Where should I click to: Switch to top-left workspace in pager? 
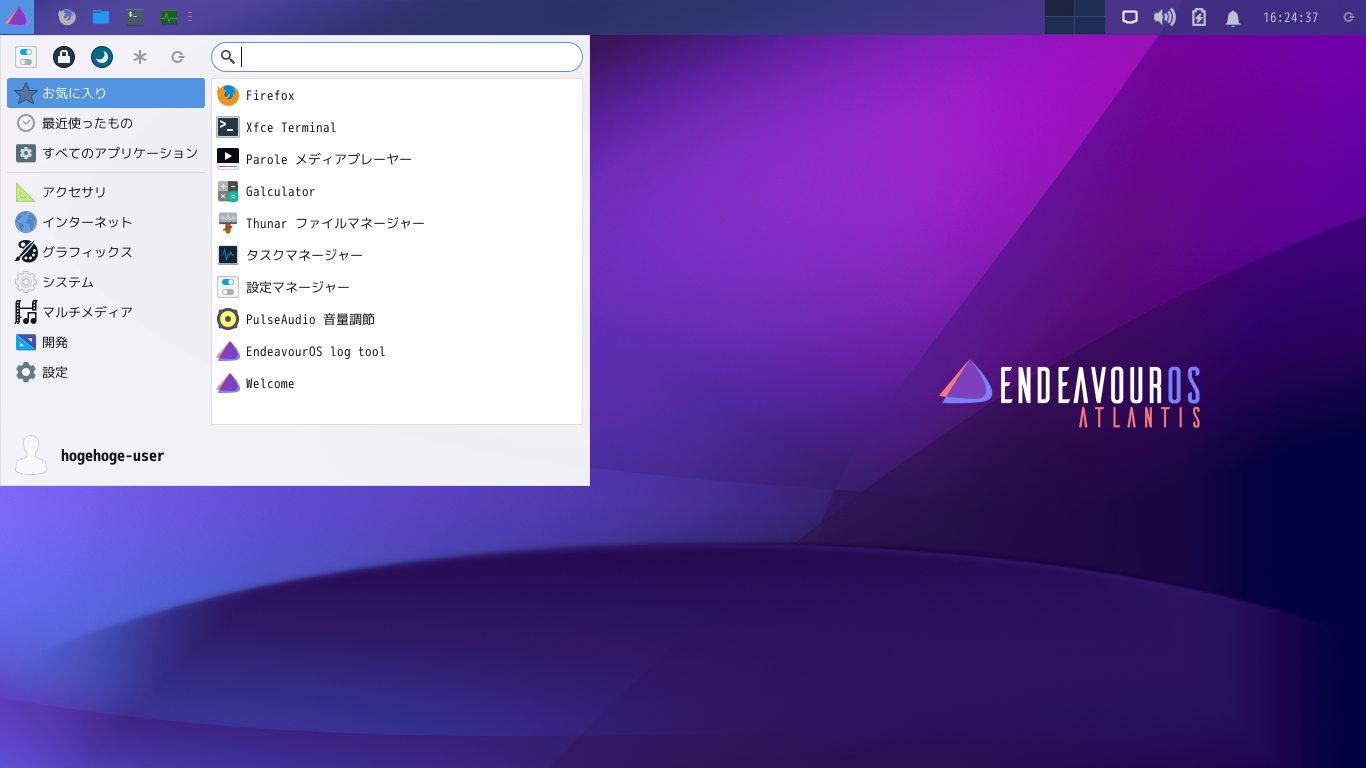coord(1060,8)
